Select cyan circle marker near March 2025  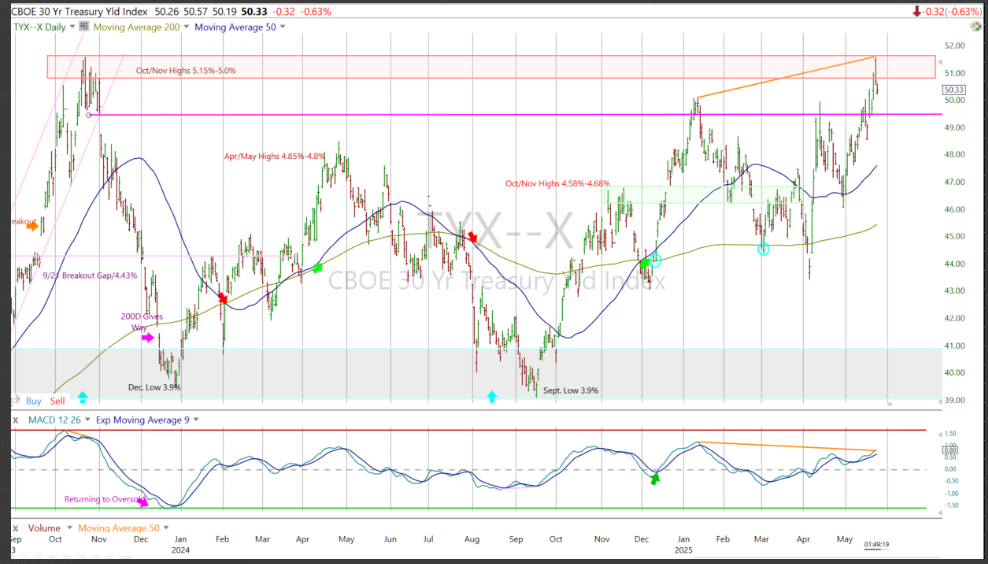click(763, 248)
